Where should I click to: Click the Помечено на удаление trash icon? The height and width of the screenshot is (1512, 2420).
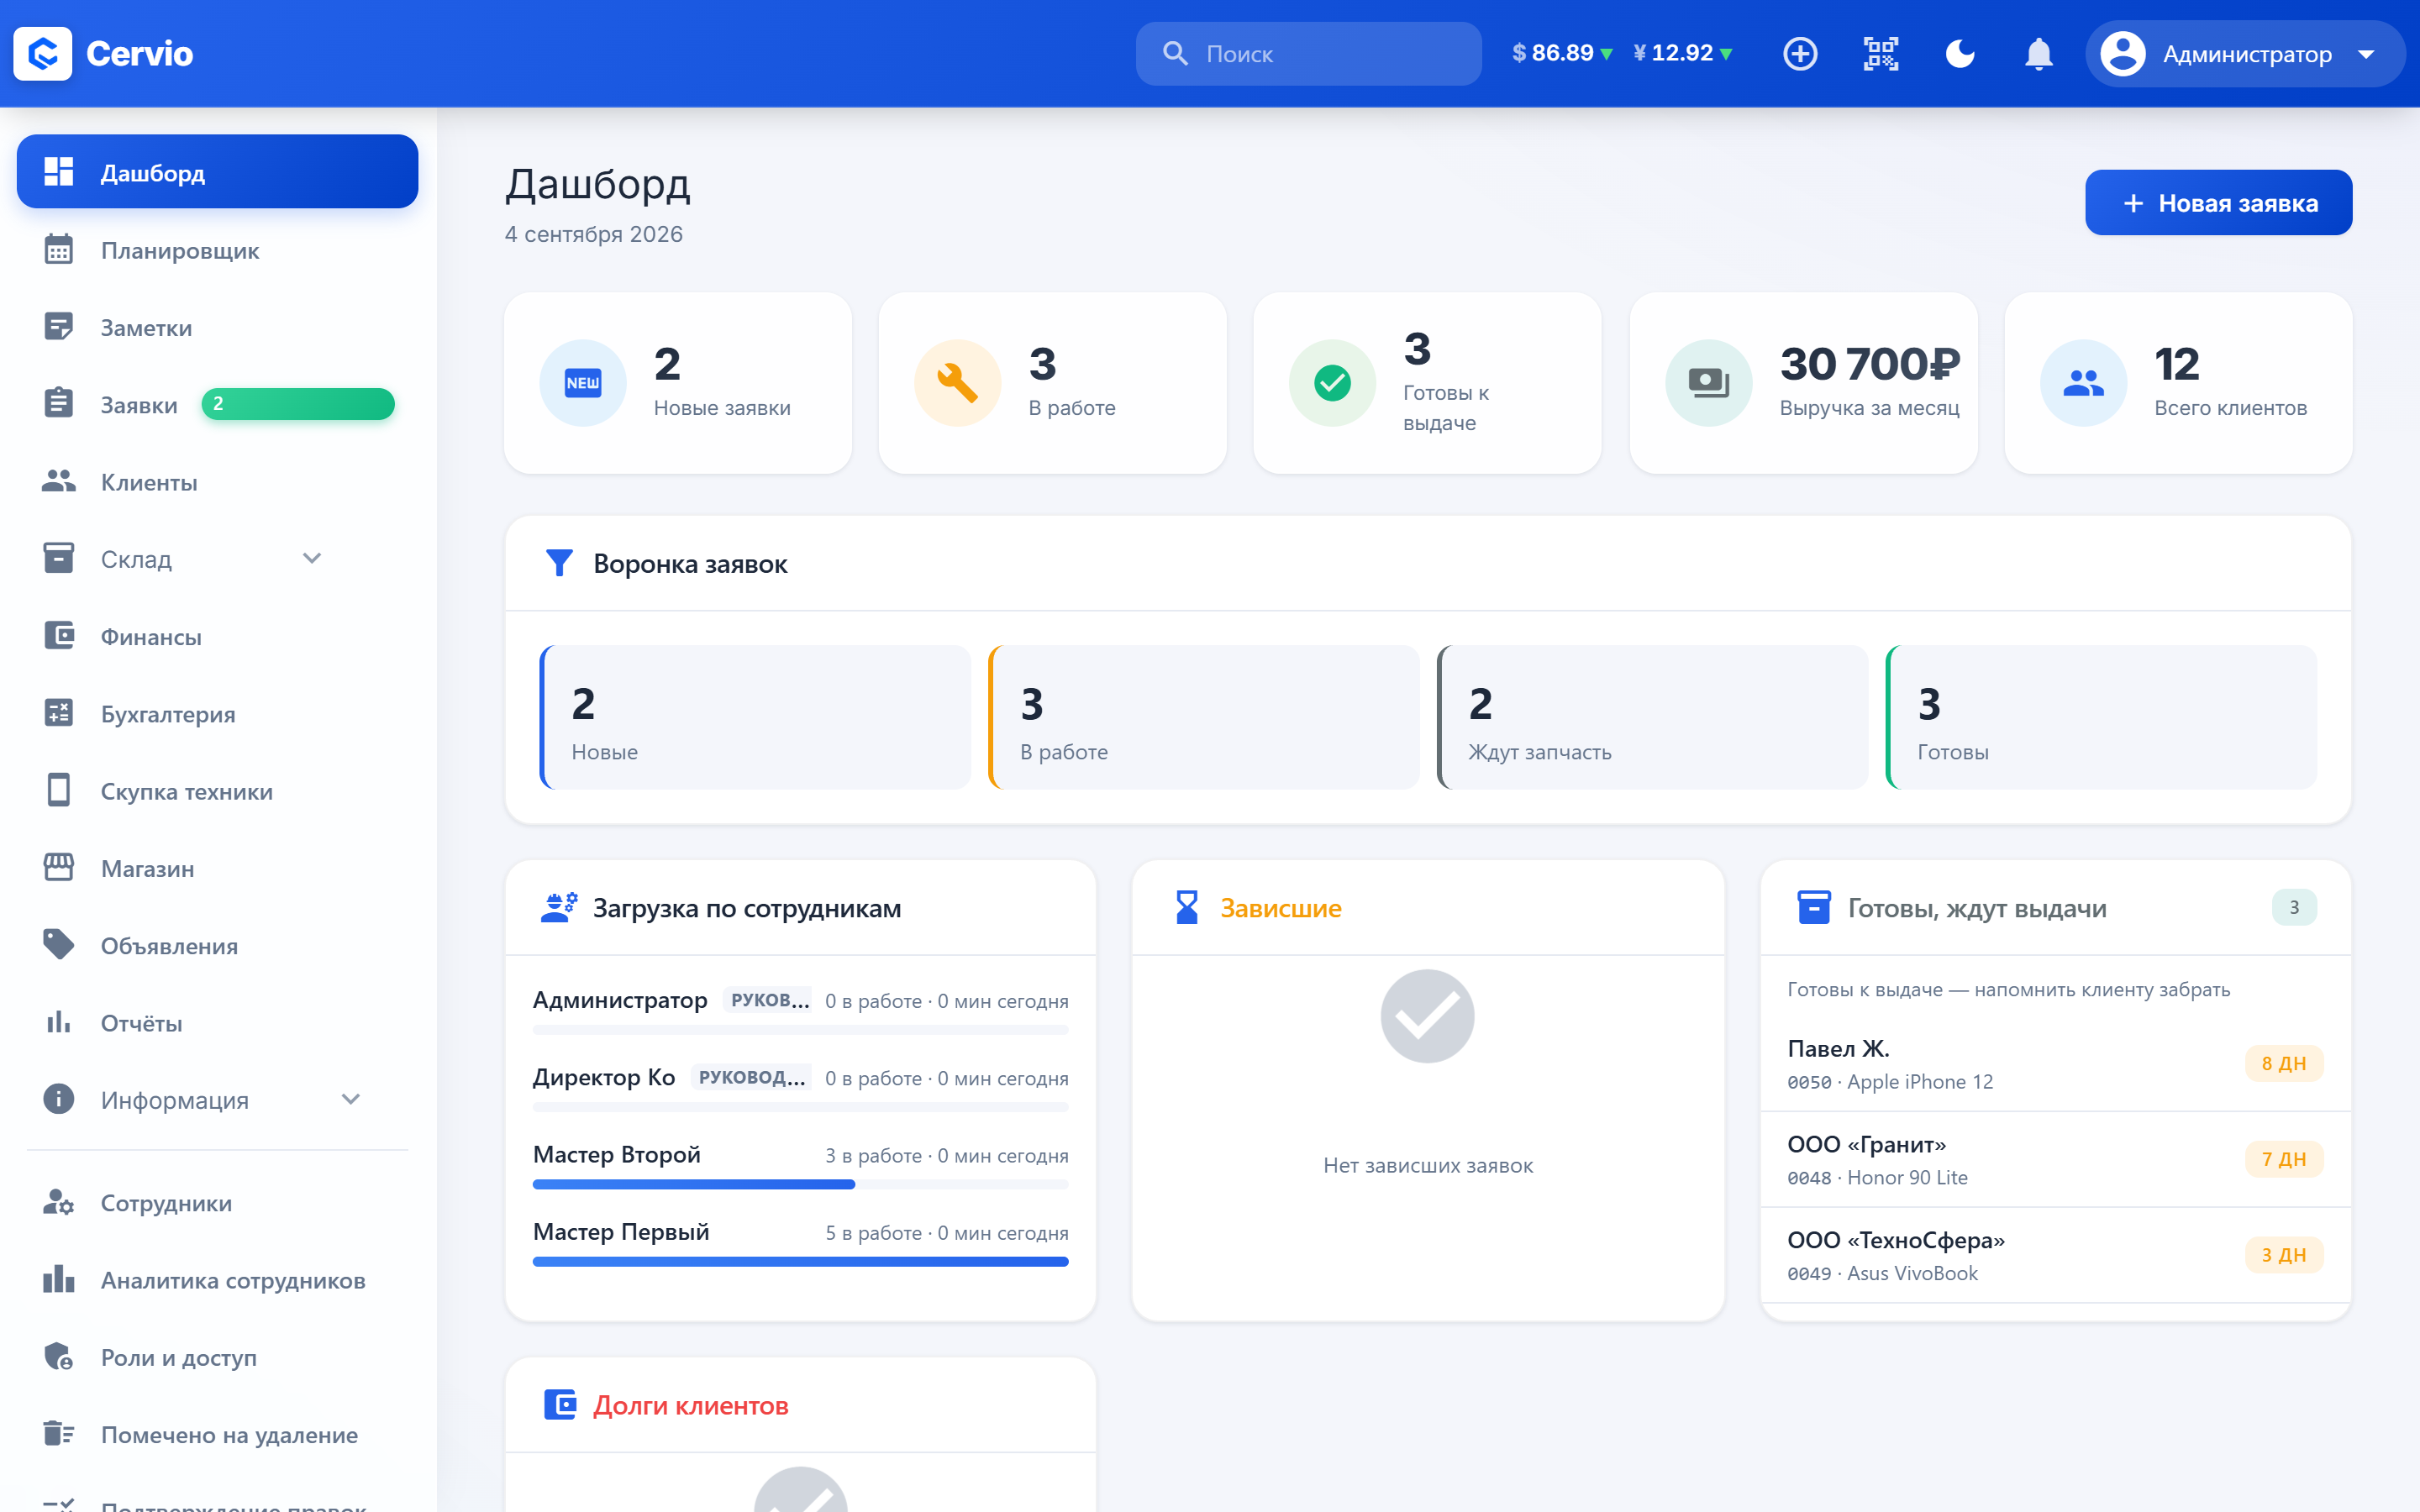[59, 1434]
